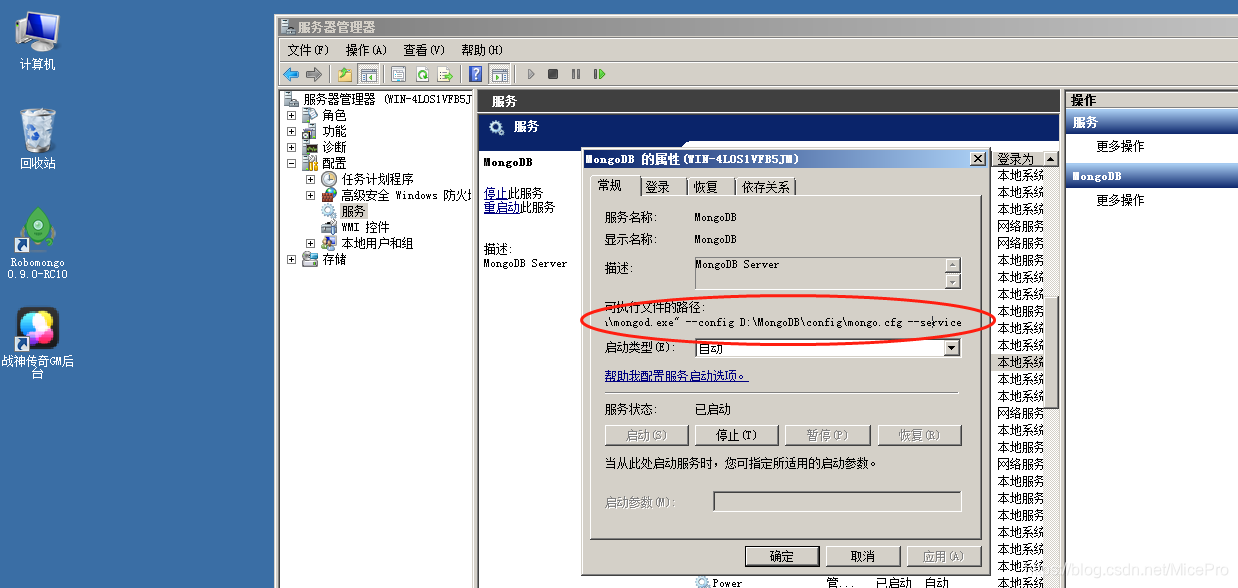The height and width of the screenshot is (588, 1238).
Task: Select 任务计划程序 in the tree
Action: (x=377, y=179)
